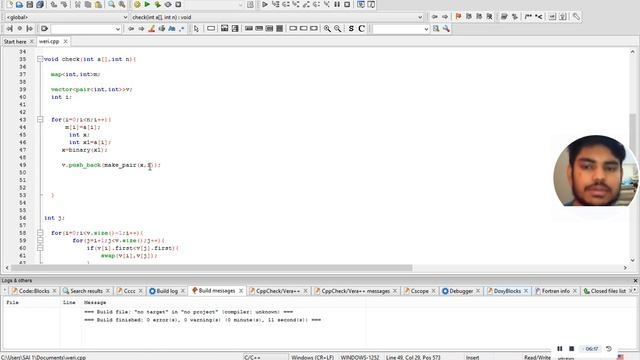Viewport: 640px width, 360px height.
Task: Click the editor horizontal scrollbar thumb
Action: coord(211,268)
